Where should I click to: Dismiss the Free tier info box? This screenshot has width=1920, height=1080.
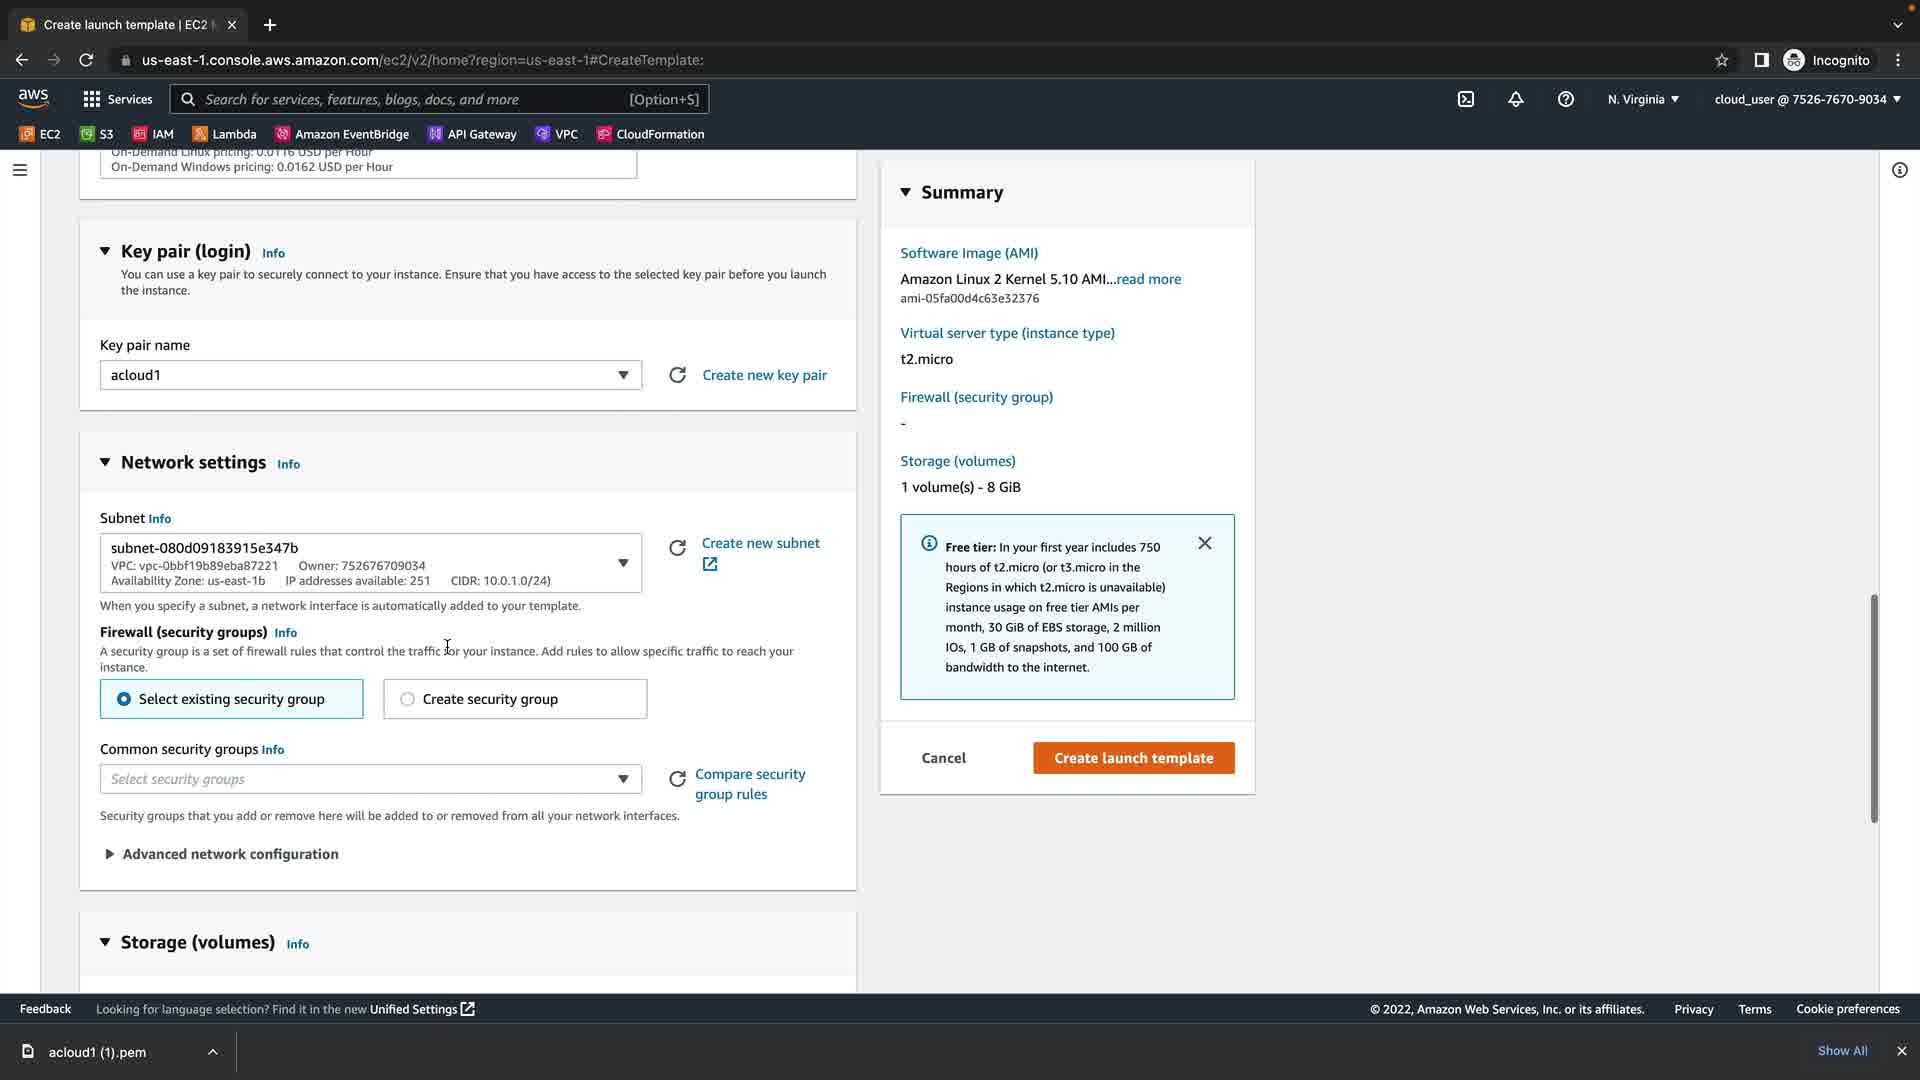click(x=1204, y=543)
